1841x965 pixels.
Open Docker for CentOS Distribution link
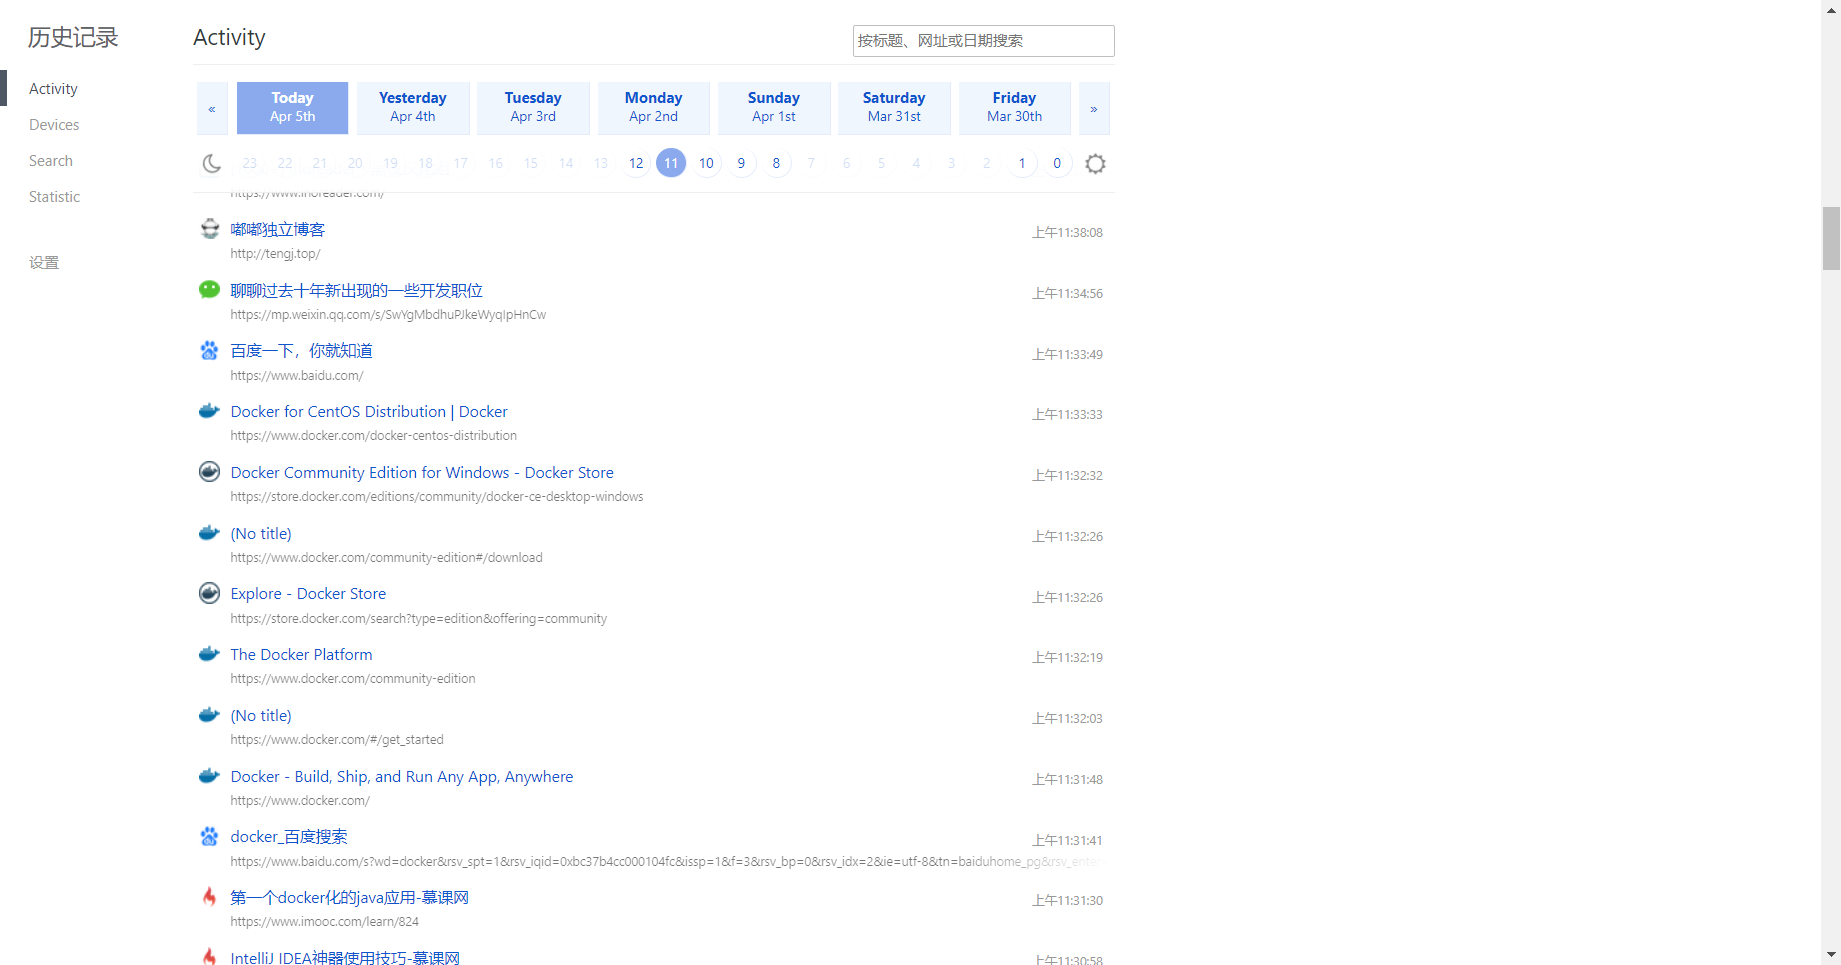point(369,412)
